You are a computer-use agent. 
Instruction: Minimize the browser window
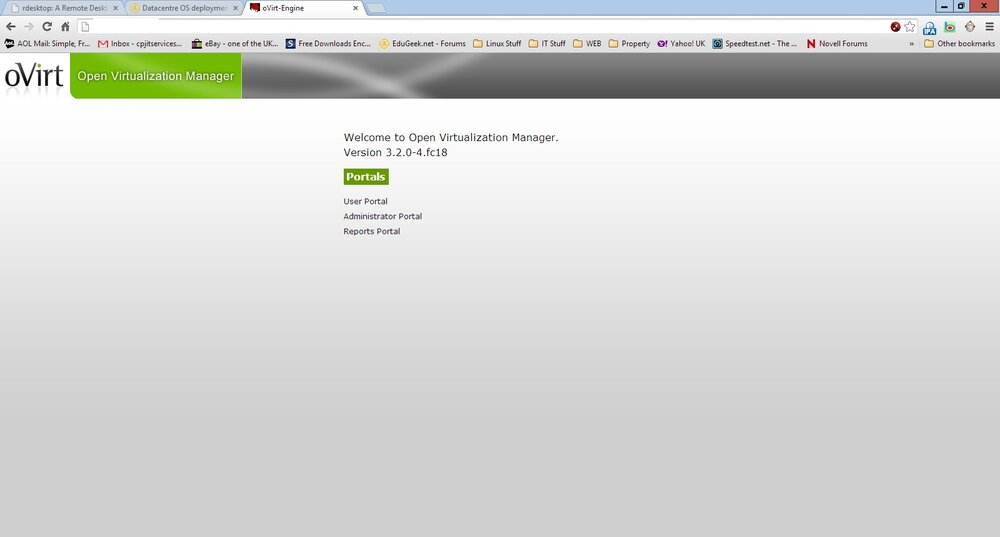(x=945, y=6)
